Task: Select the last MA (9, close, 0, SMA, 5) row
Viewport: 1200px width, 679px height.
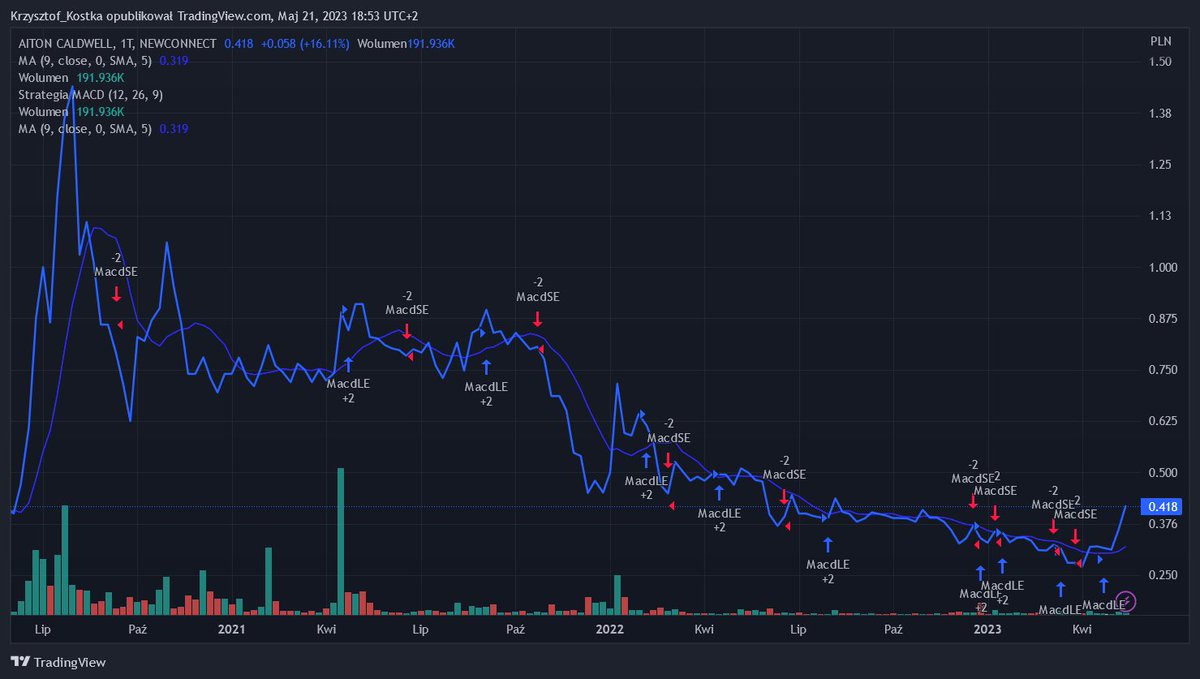Action: pos(104,129)
